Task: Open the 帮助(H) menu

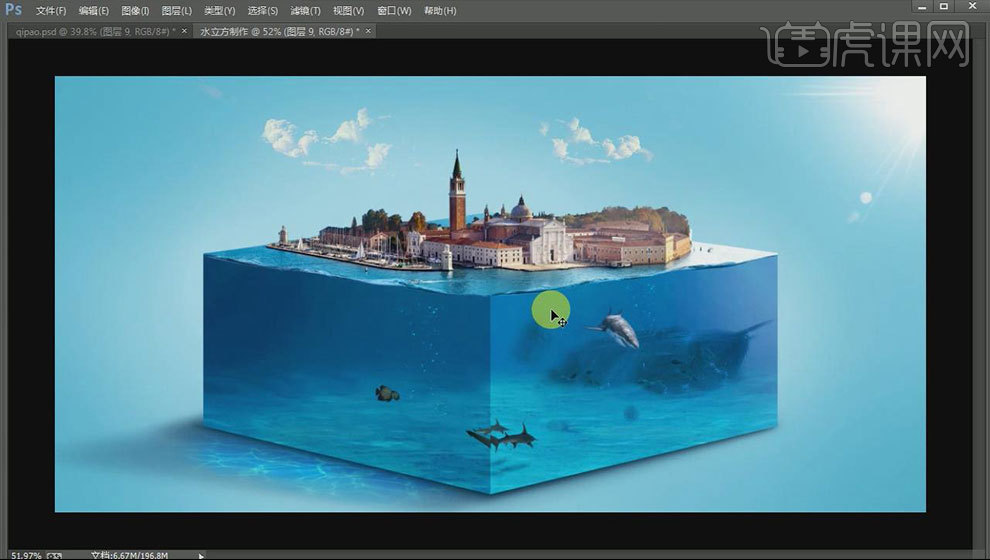Action: point(439,11)
